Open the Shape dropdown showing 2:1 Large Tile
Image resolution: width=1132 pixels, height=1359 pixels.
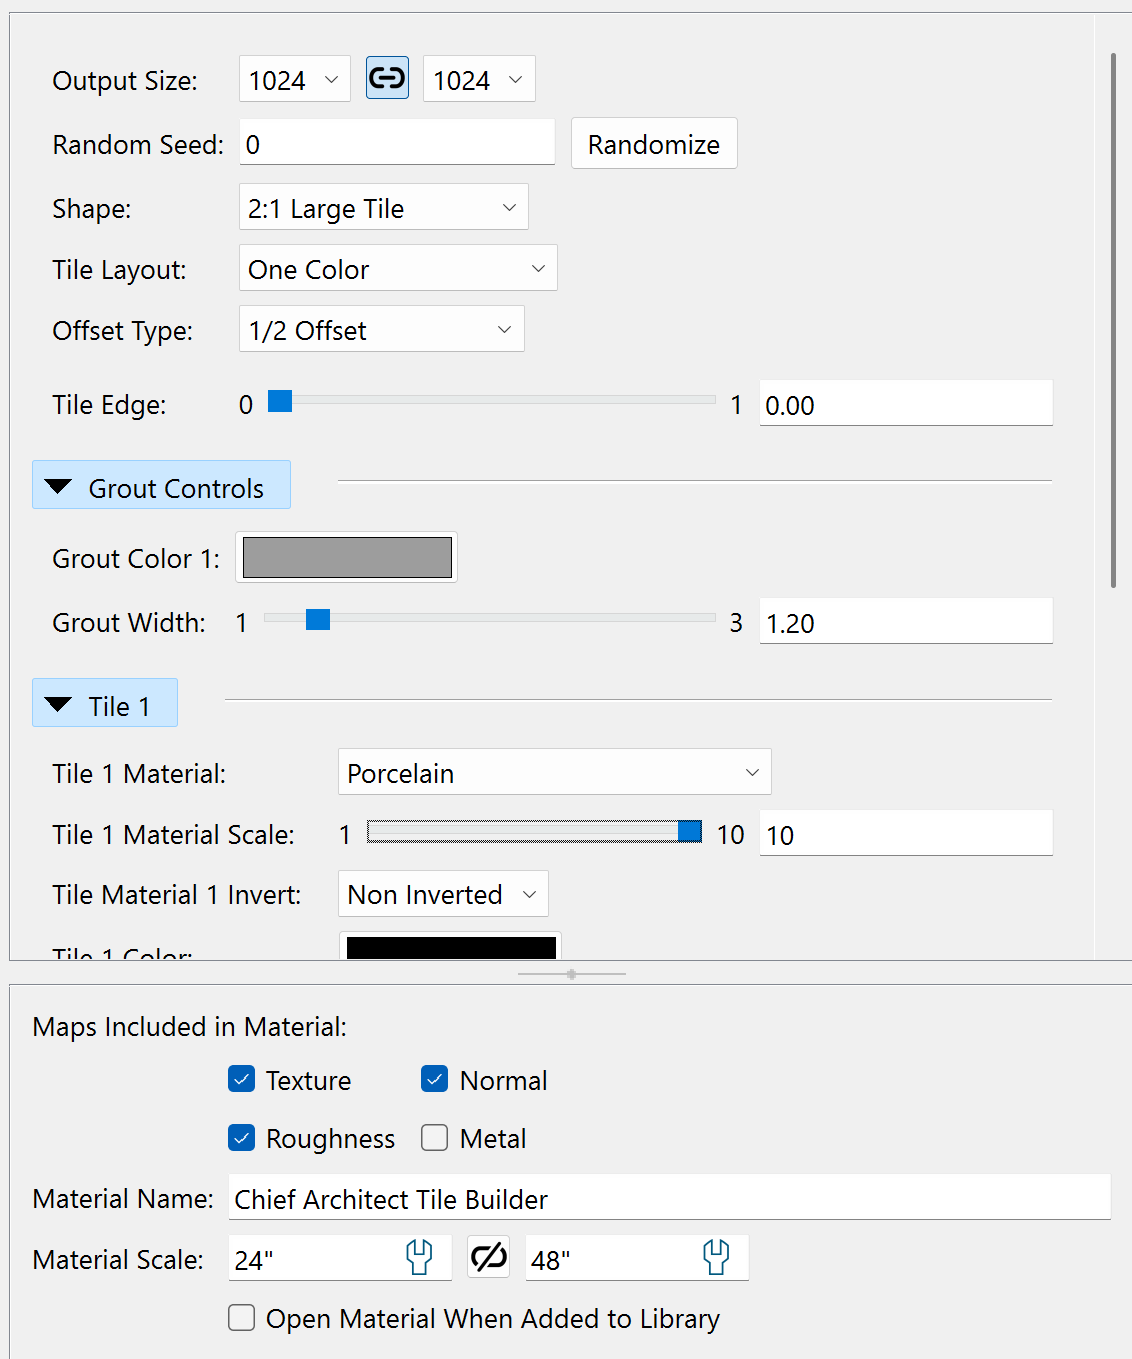click(x=383, y=208)
